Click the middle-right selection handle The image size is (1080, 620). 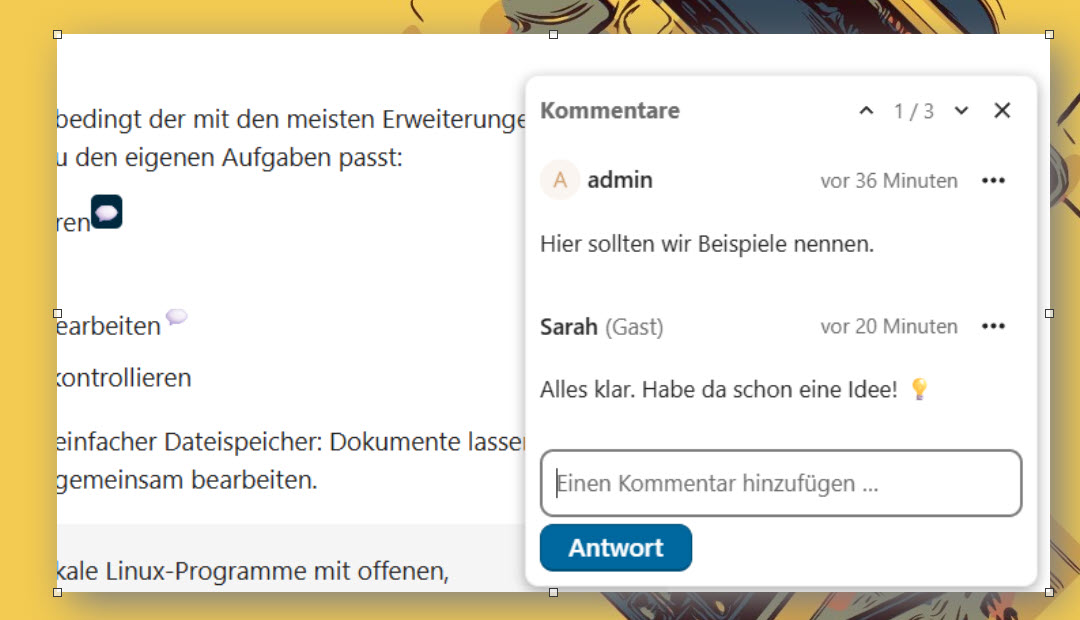coord(1049,313)
